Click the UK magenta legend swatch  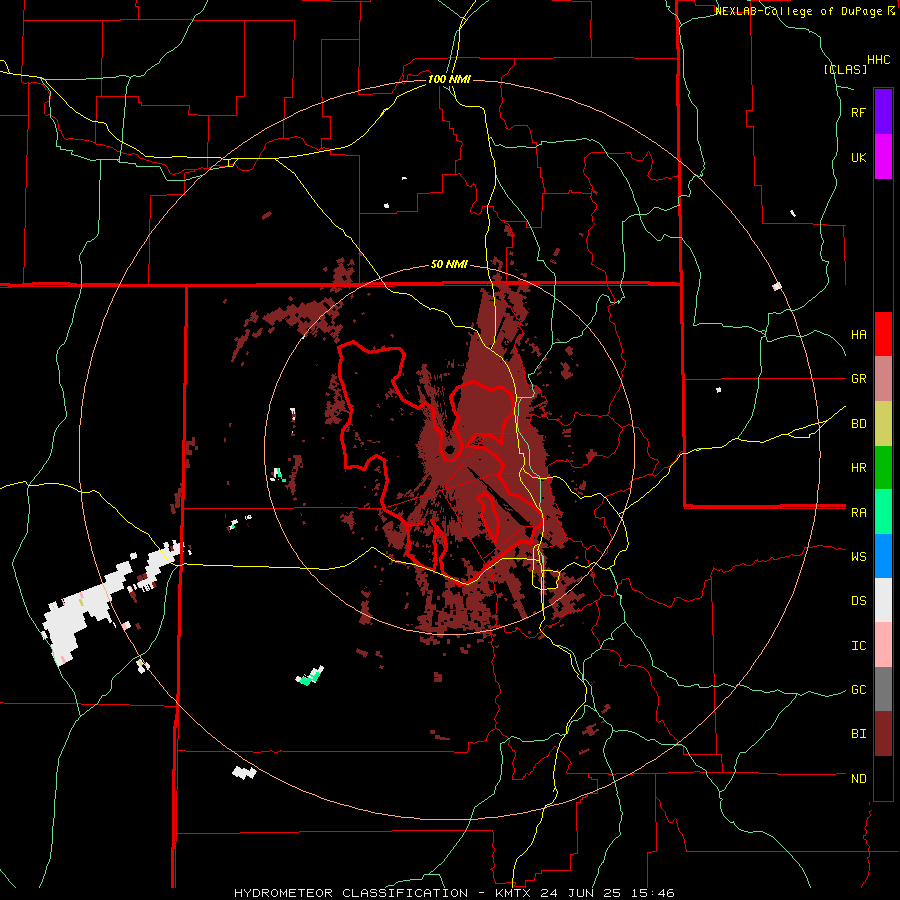(883, 157)
